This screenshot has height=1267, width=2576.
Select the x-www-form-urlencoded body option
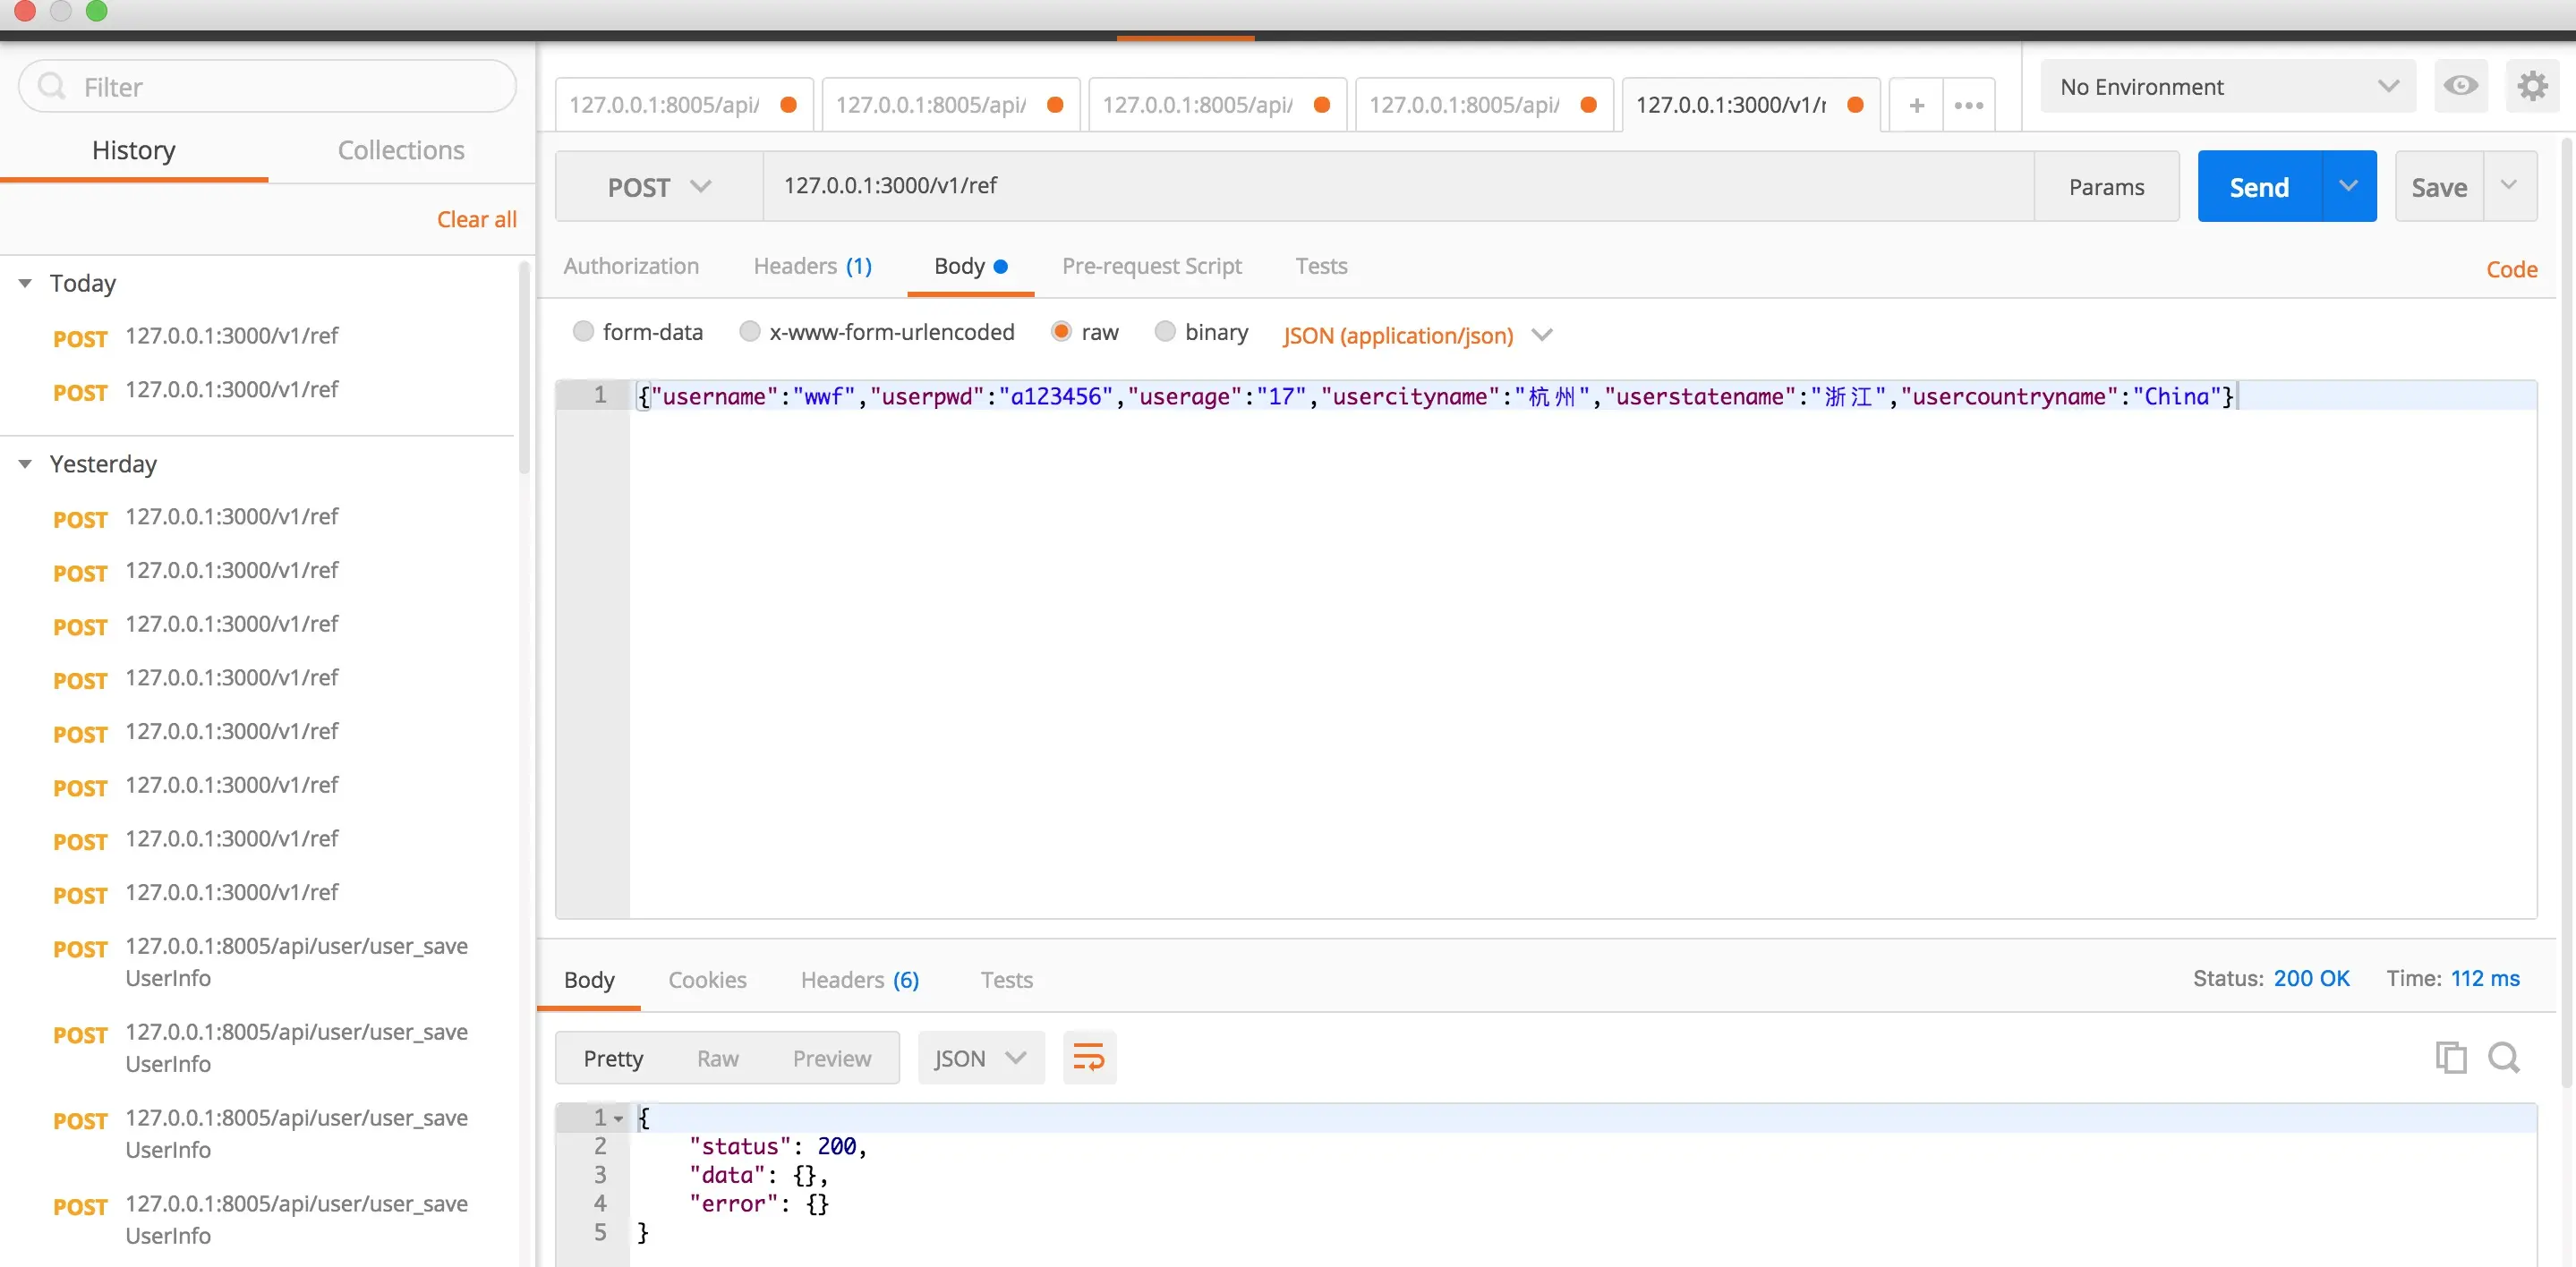(x=750, y=331)
